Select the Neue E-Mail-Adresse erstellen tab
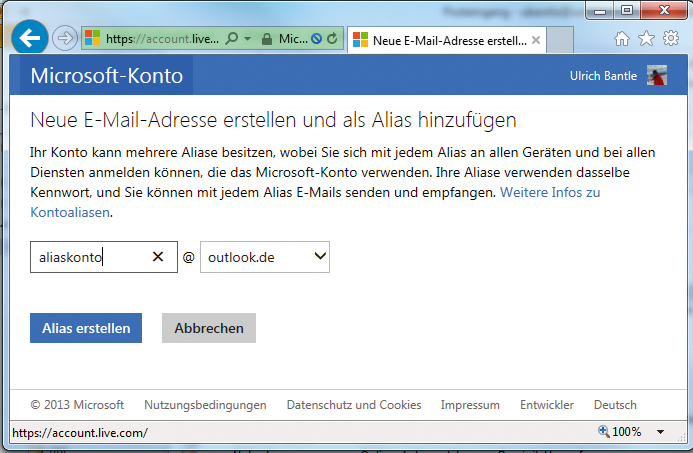 [x=446, y=40]
